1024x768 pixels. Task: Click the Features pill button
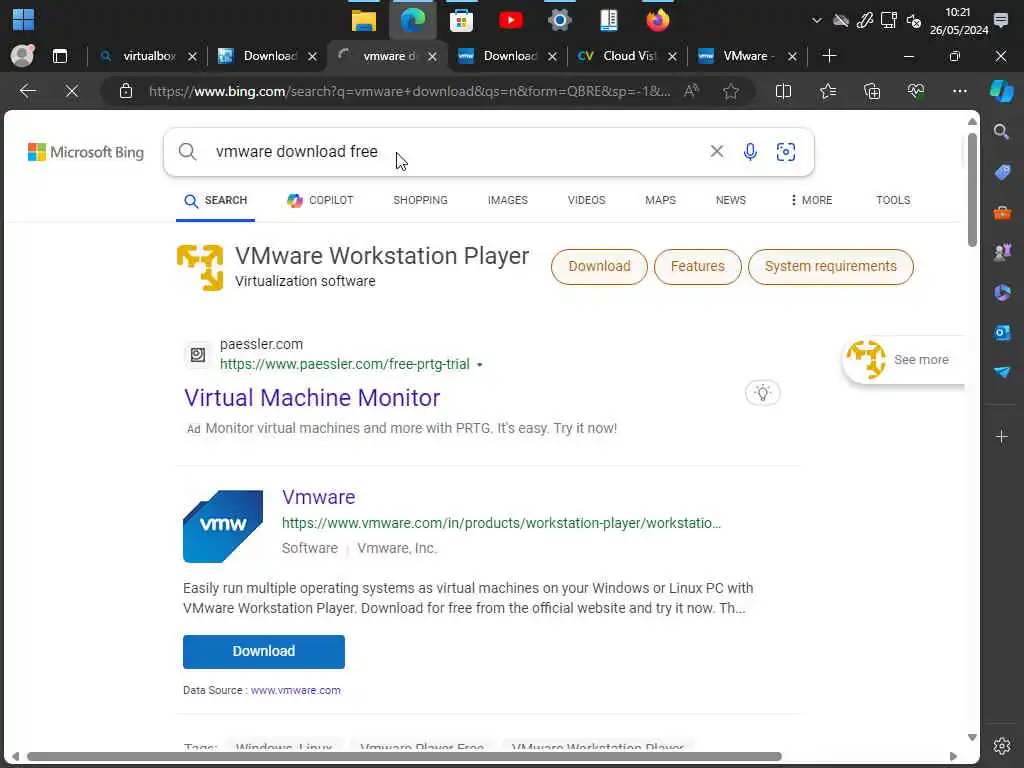pyautogui.click(x=697, y=266)
